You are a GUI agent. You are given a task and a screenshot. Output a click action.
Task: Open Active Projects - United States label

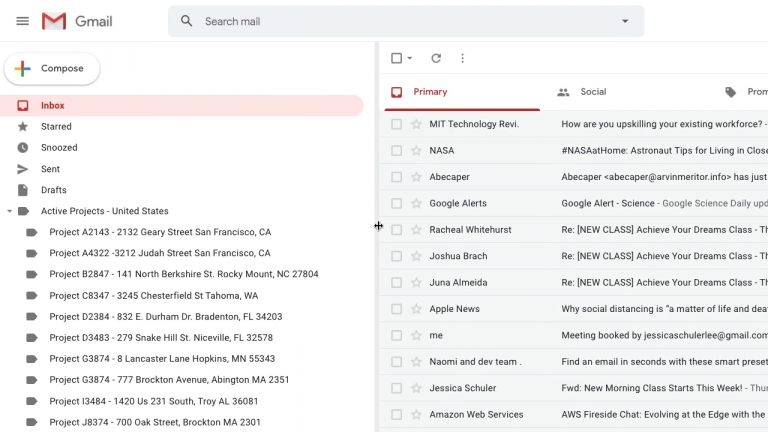(105, 211)
